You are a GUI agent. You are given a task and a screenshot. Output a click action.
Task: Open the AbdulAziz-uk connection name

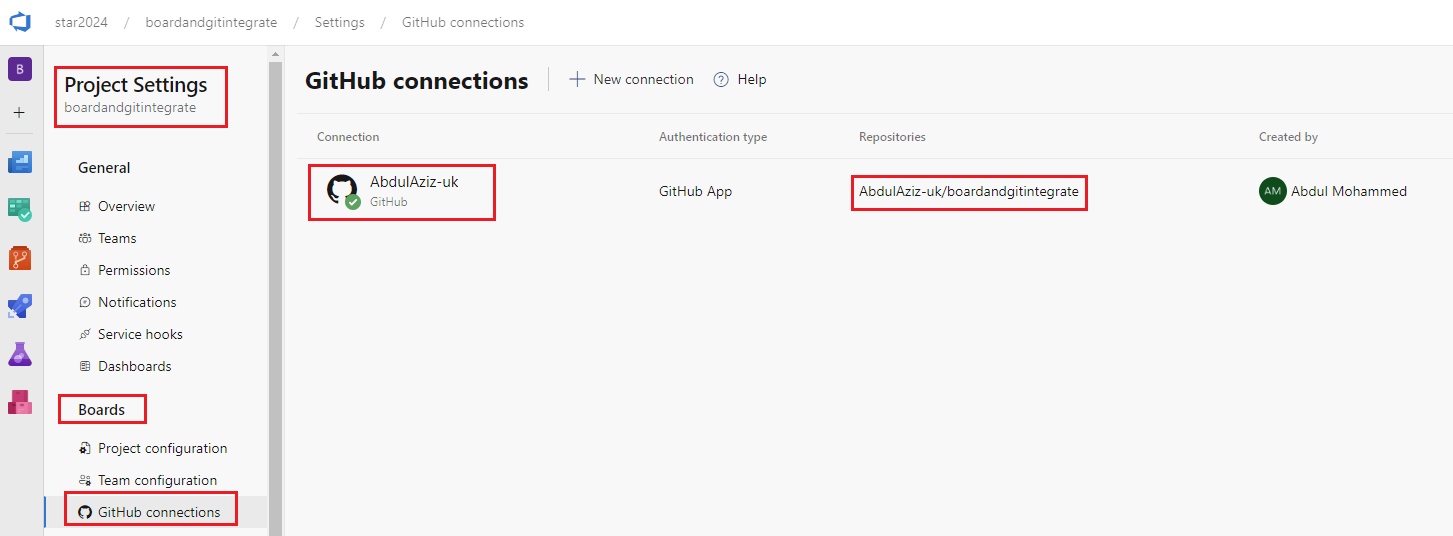coord(414,182)
